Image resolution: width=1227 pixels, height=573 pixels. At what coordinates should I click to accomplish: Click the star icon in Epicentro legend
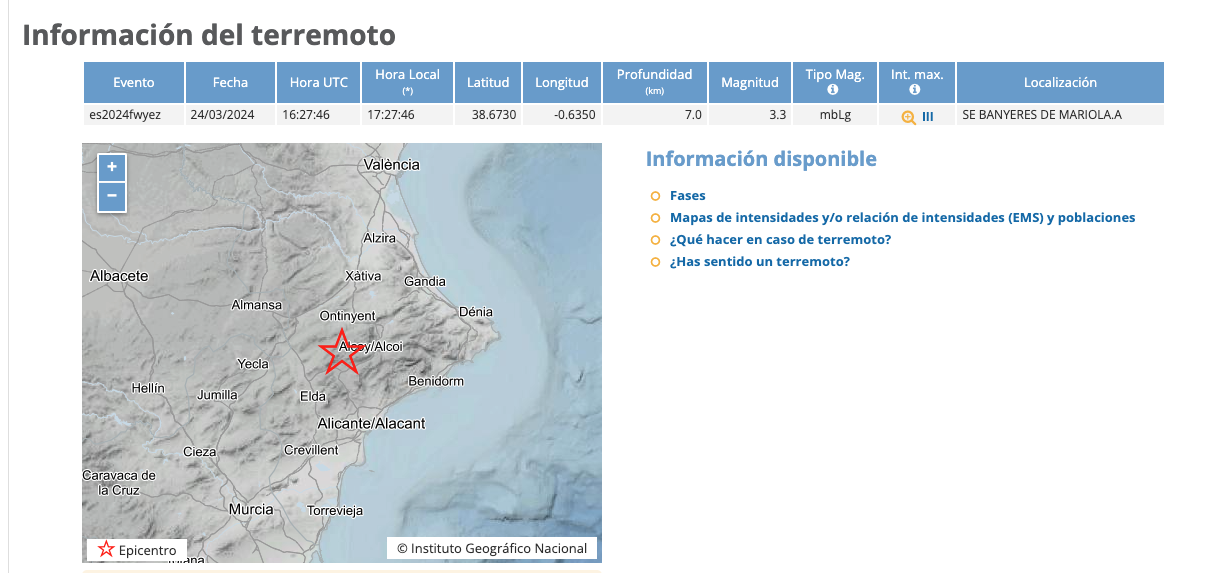[x=106, y=550]
